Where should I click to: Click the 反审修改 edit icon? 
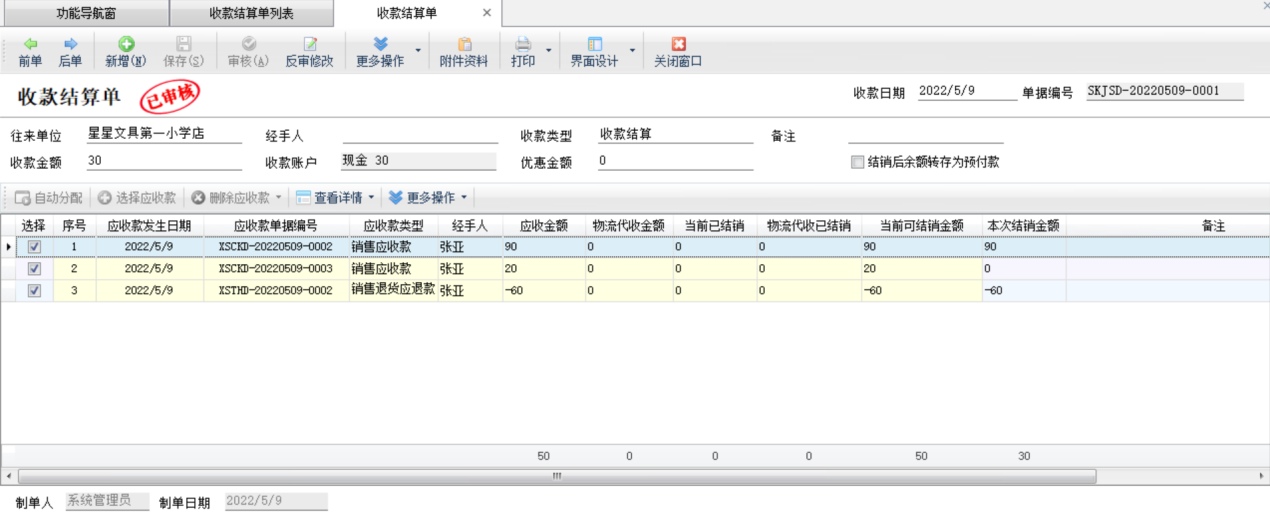click(310, 45)
